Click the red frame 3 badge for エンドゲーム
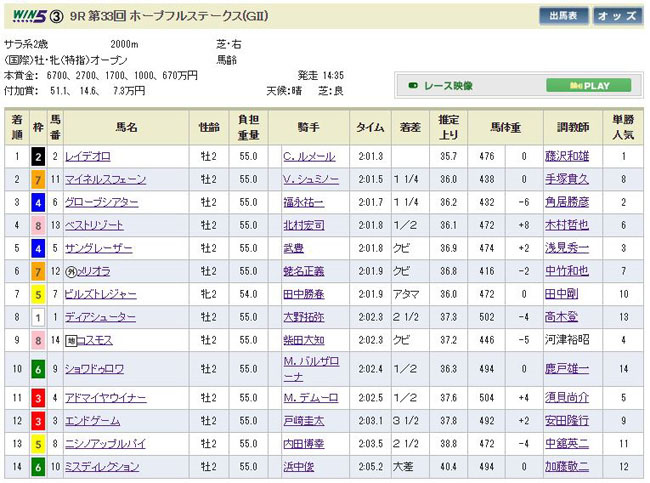Viewport: 650px width, 483px height. point(36,420)
